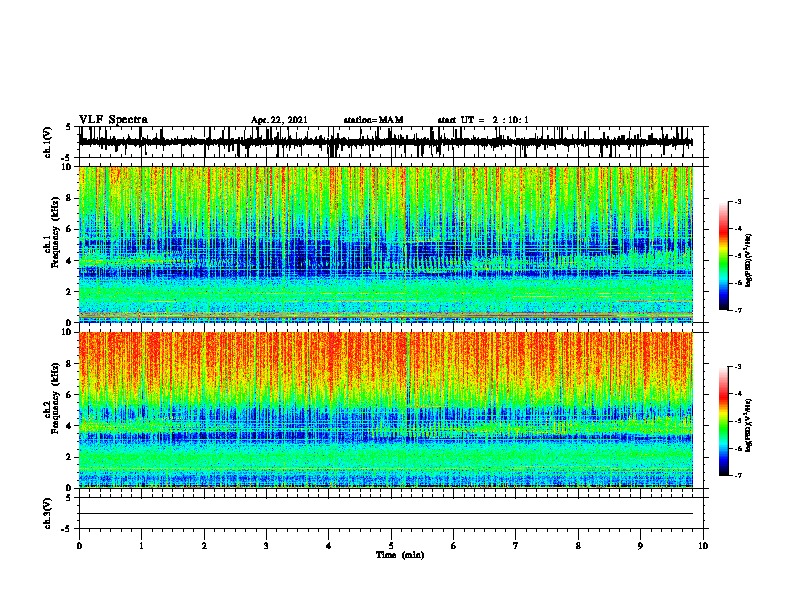
Task: Click the ch.1 spectrogram color scale bar
Action: [x=723, y=256]
